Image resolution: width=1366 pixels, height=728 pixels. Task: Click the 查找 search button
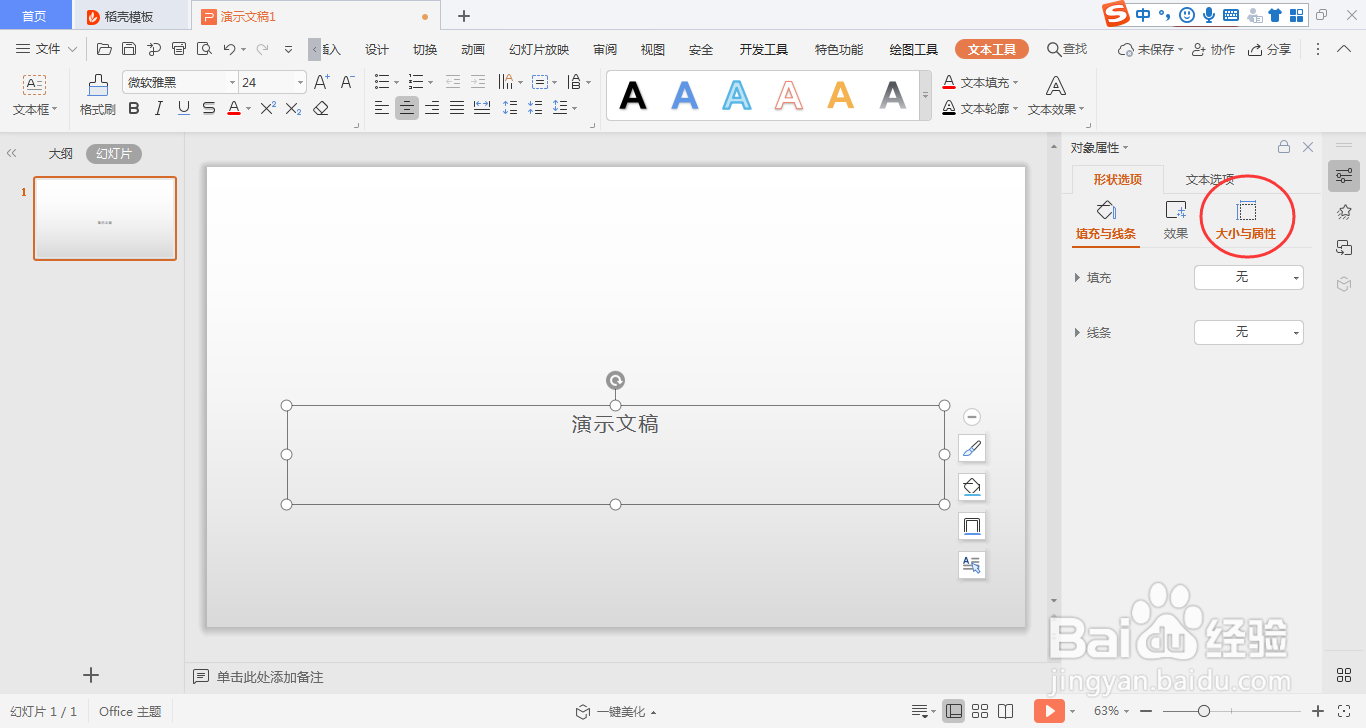click(1067, 49)
